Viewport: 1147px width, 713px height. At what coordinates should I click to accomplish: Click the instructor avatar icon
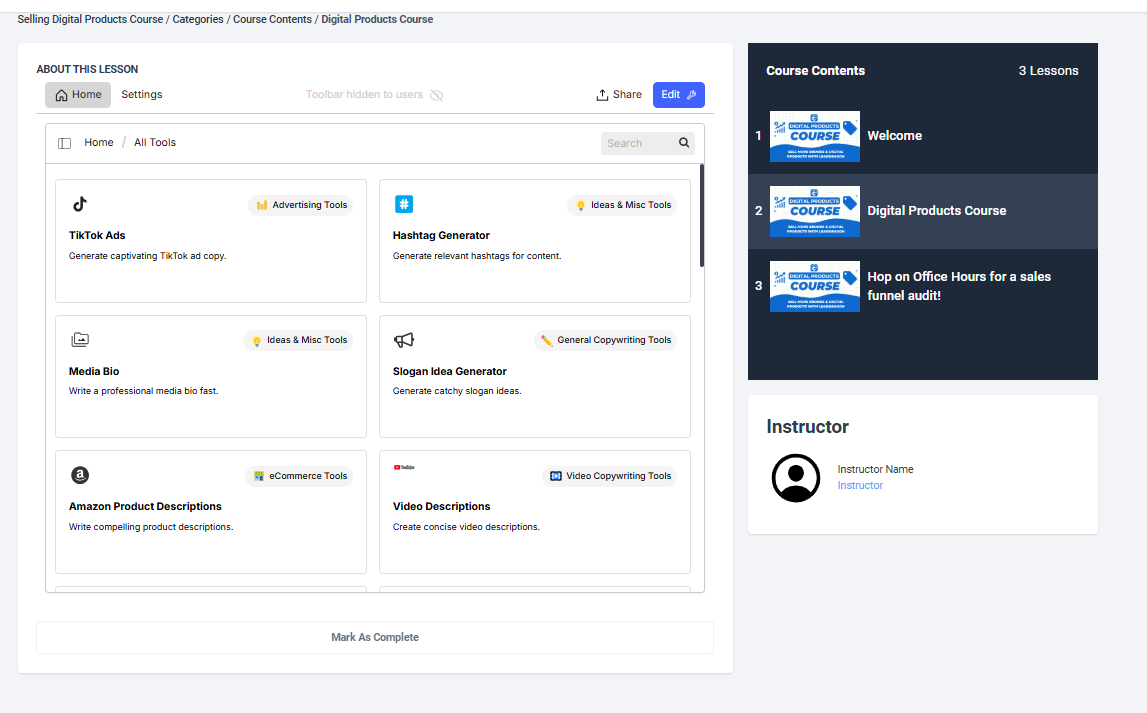click(x=796, y=477)
